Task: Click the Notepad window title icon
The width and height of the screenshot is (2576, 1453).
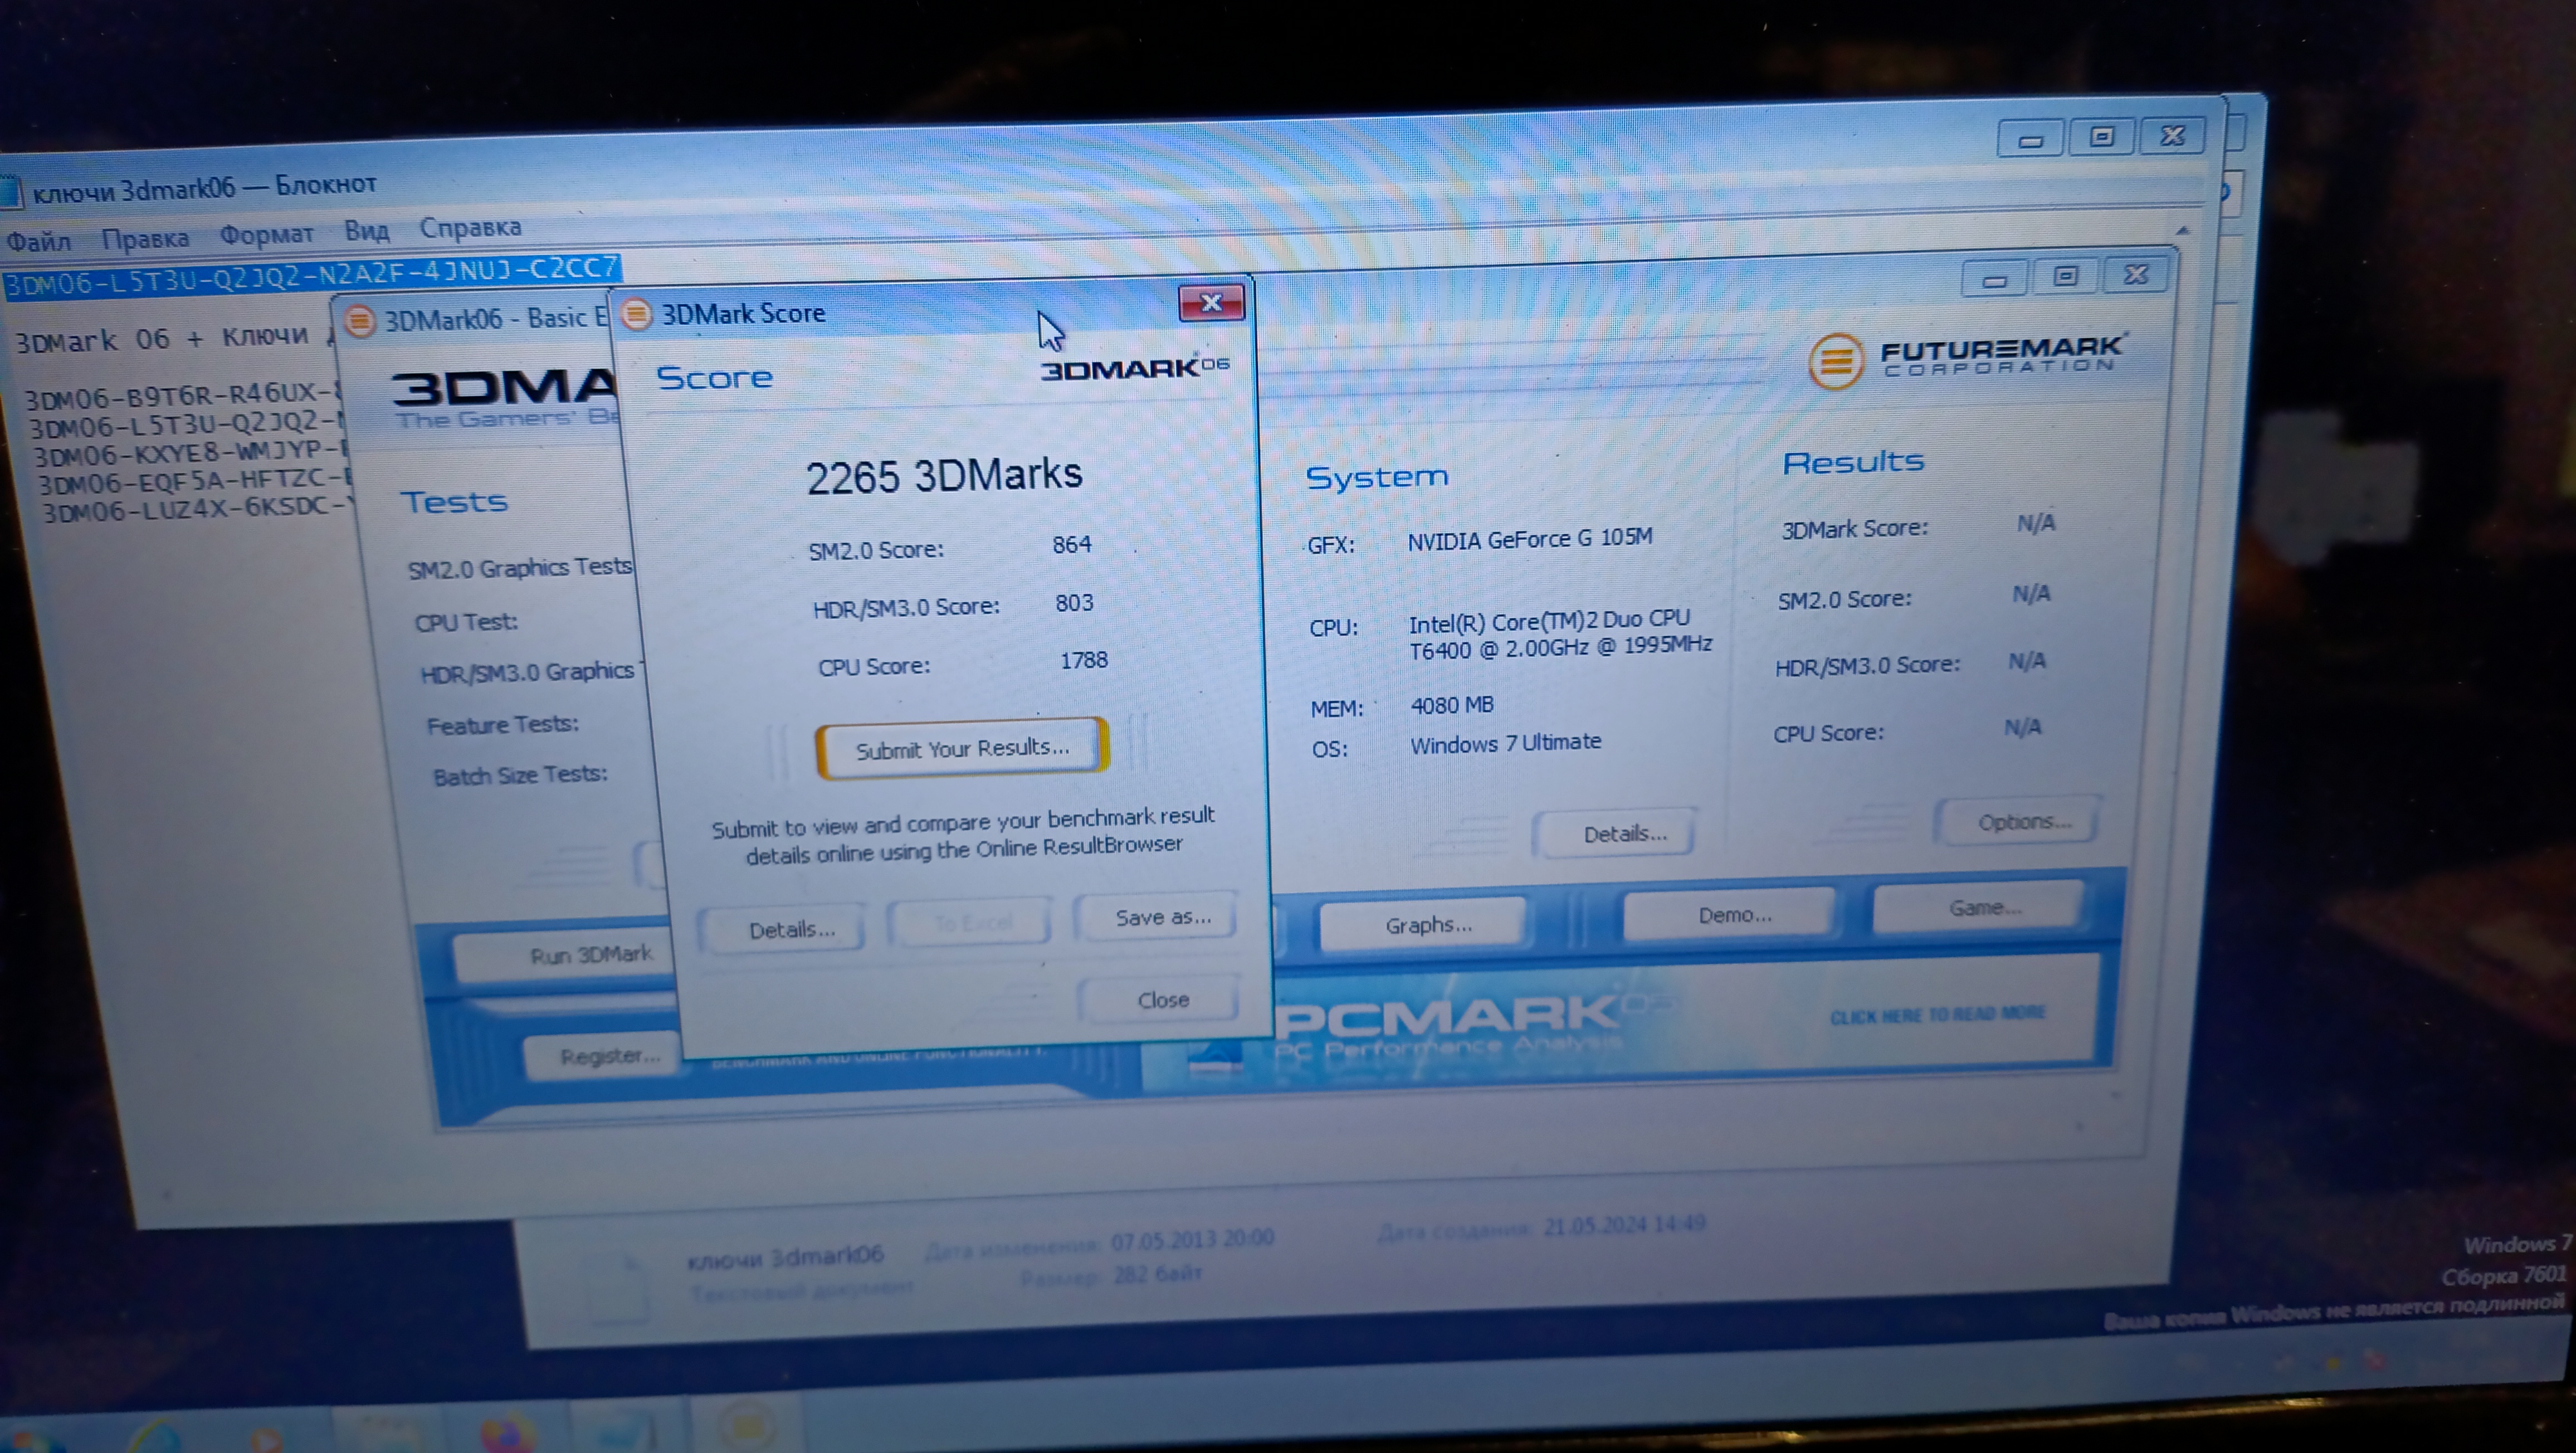Action: [10, 192]
